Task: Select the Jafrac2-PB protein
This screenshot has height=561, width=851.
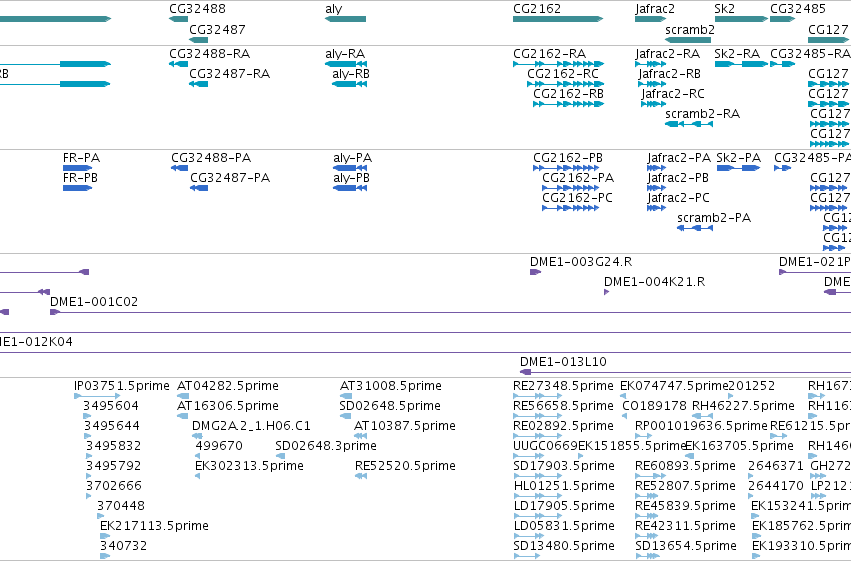Action: pos(656,188)
